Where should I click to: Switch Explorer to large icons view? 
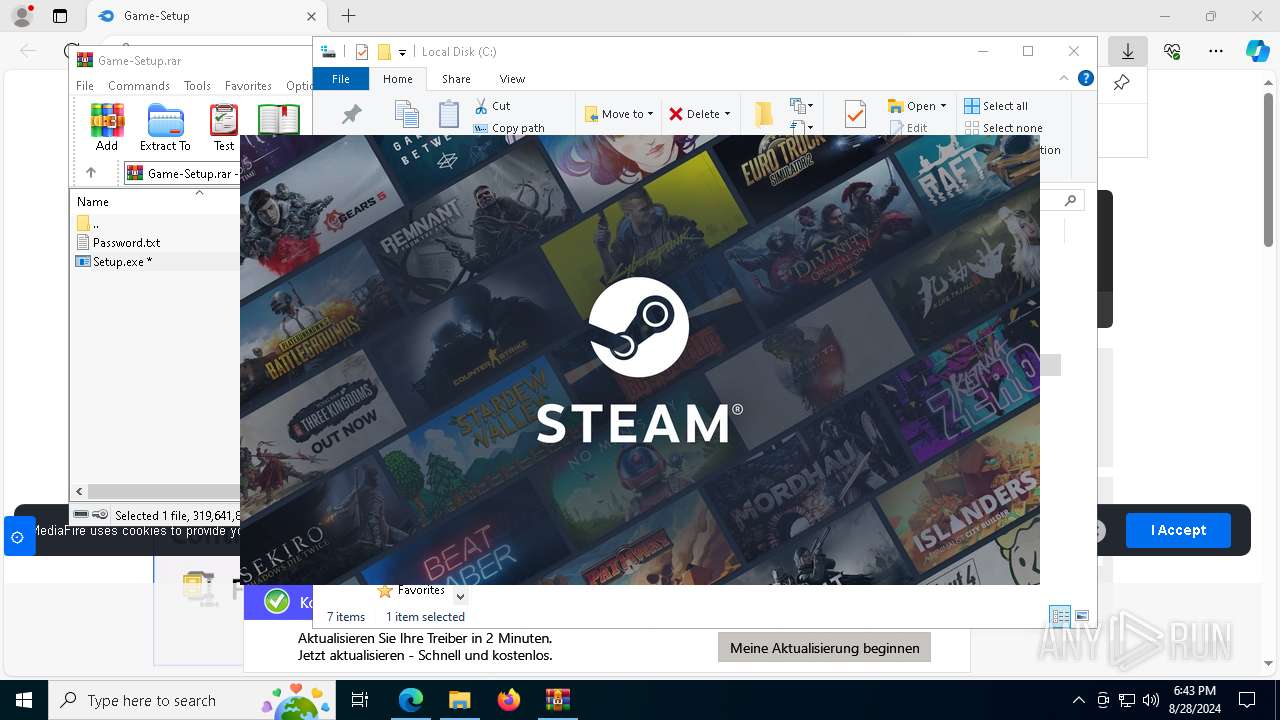1082,616
